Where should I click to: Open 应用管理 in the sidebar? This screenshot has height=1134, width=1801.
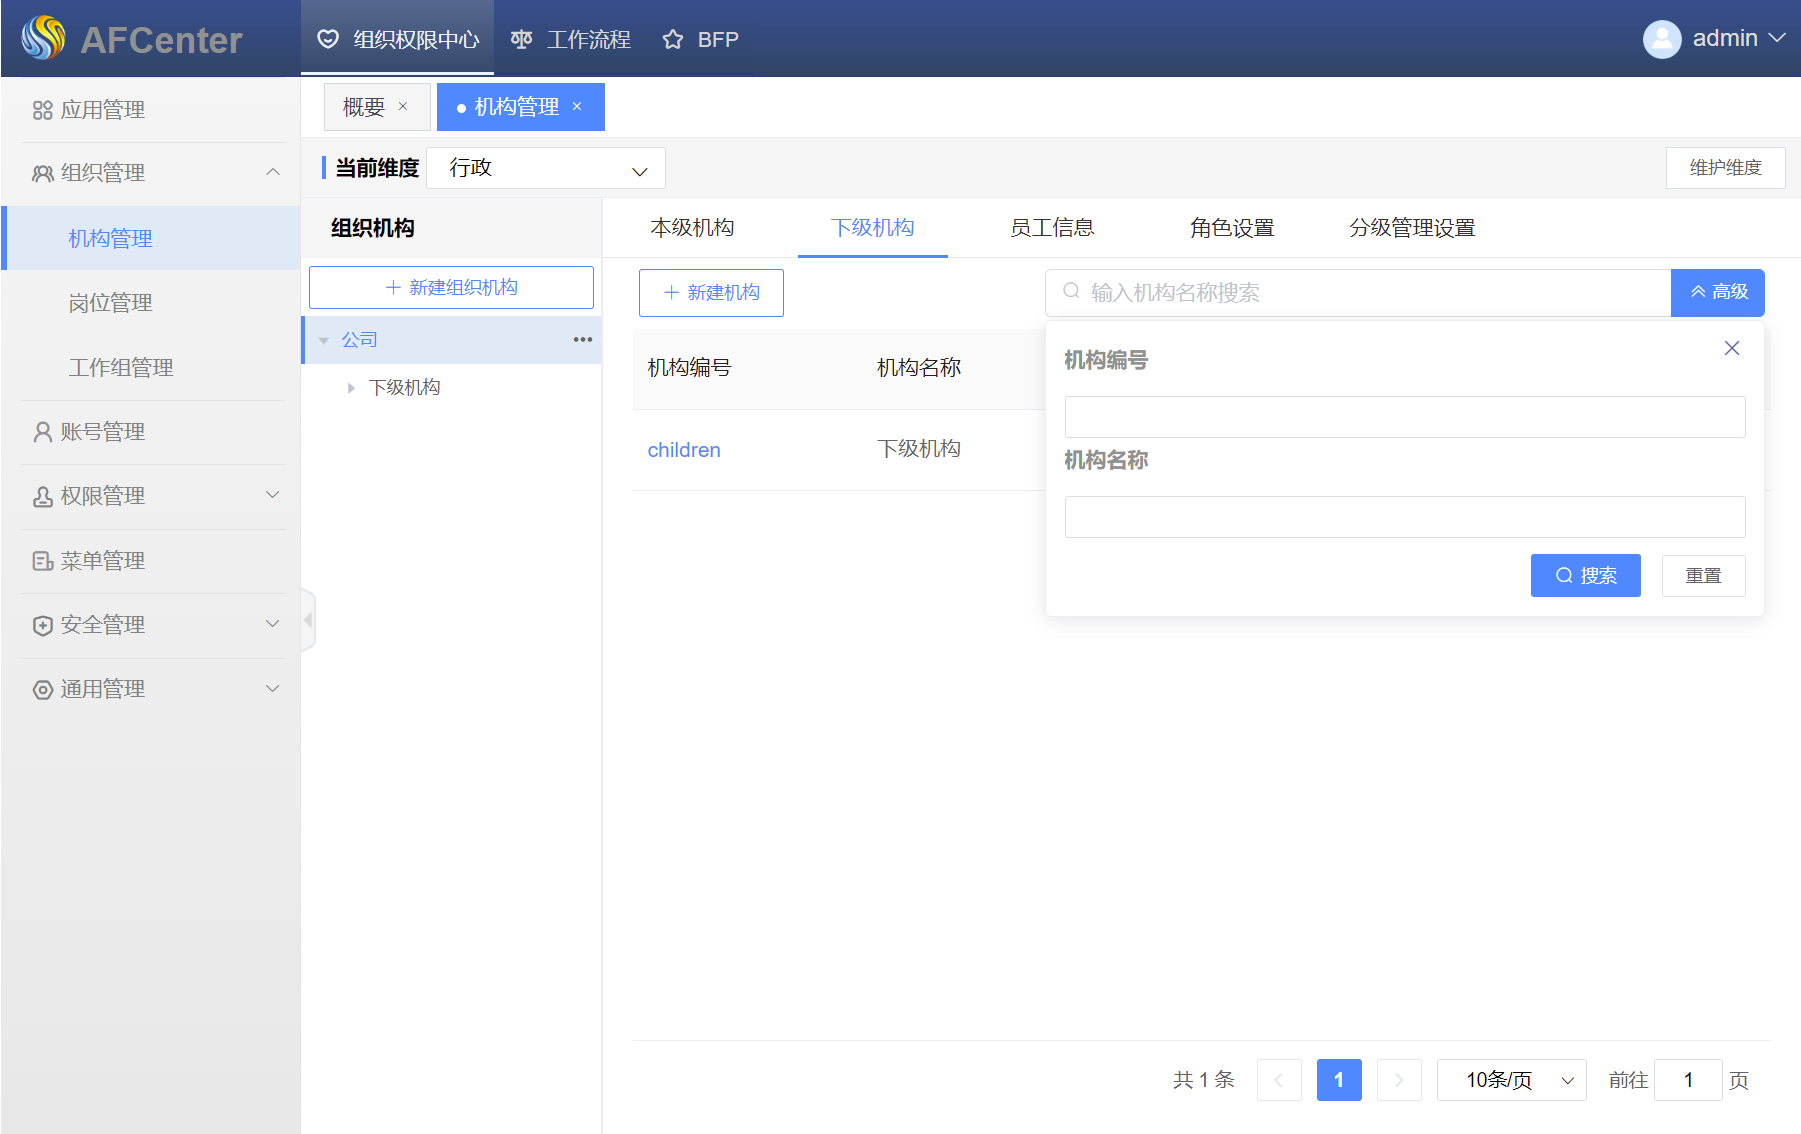102,110
